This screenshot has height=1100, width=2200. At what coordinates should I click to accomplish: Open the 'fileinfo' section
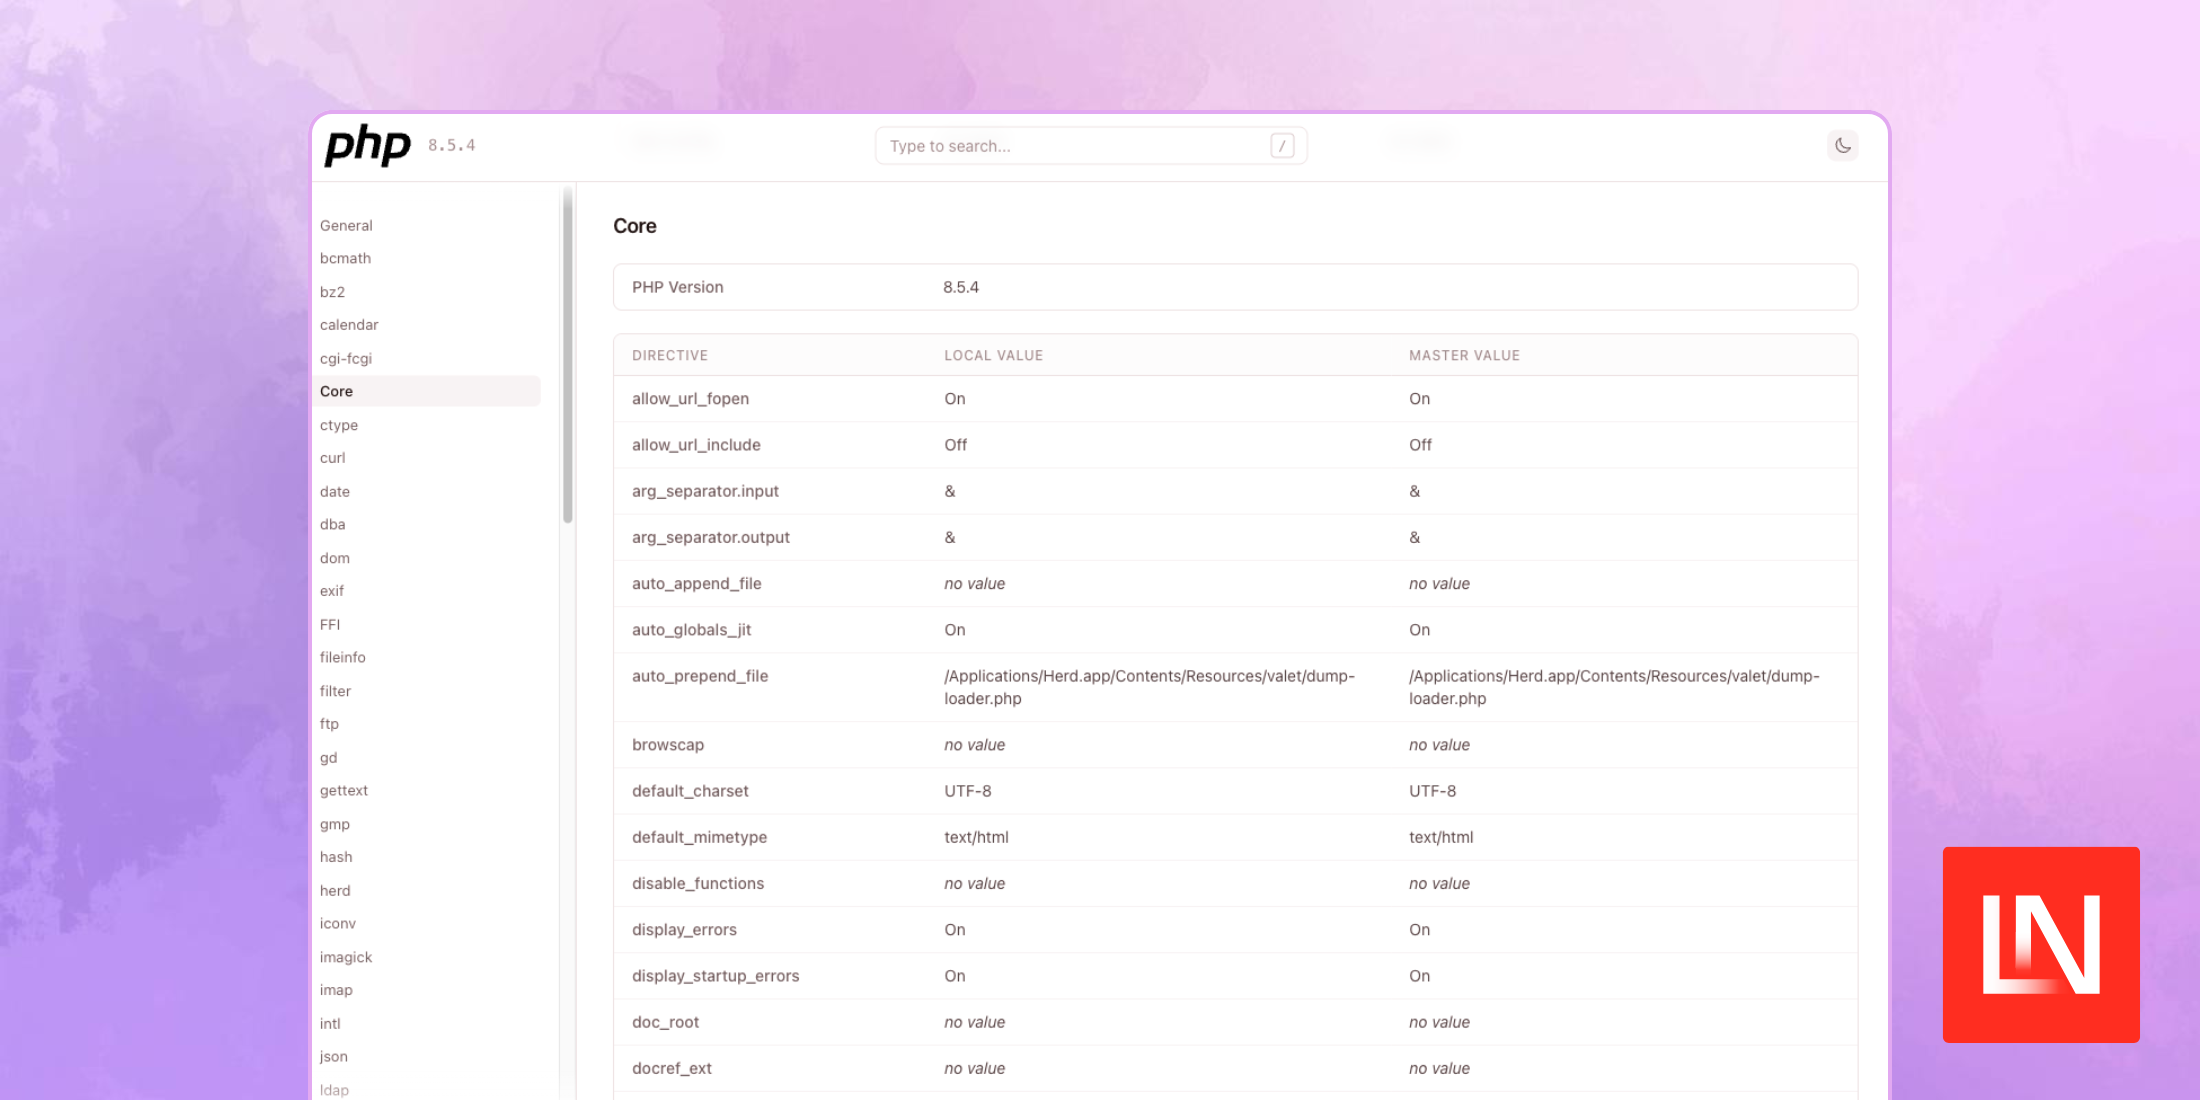(342, 657)
